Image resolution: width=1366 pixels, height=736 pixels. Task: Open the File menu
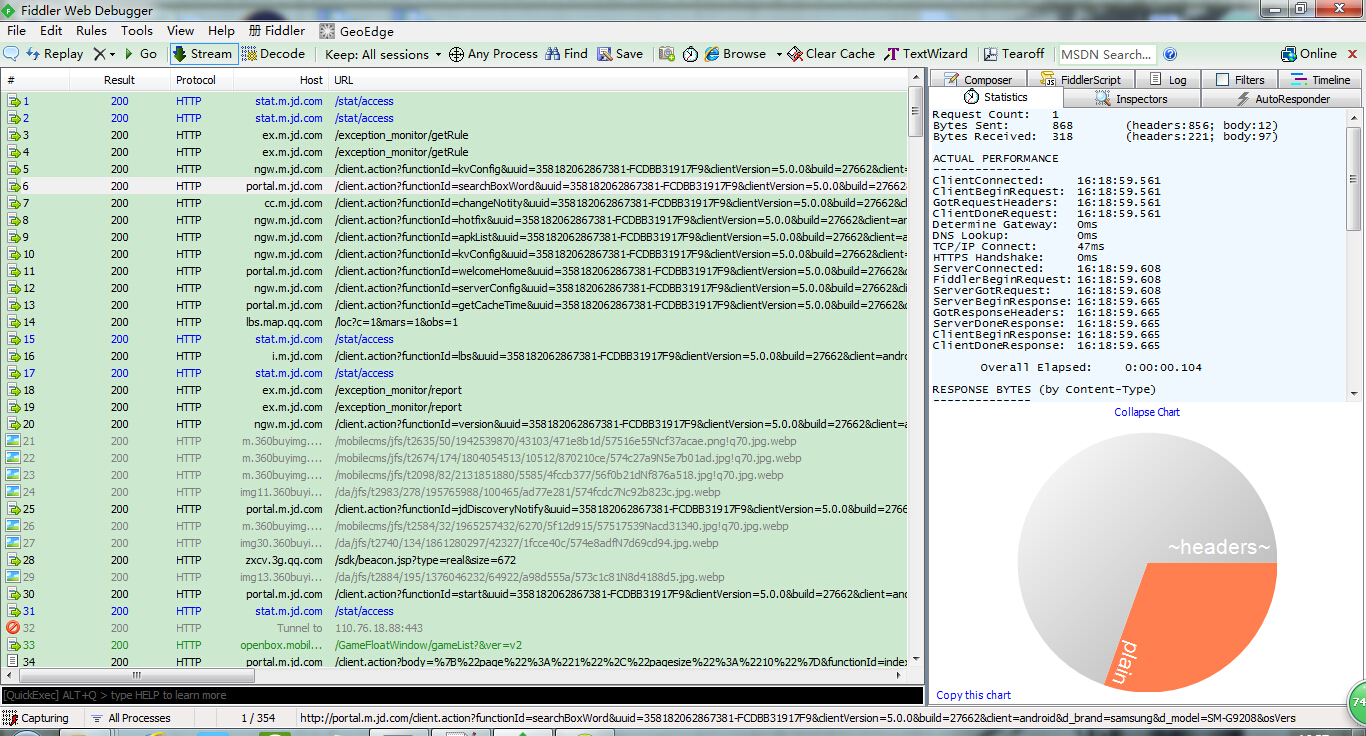tap(17, 31)
